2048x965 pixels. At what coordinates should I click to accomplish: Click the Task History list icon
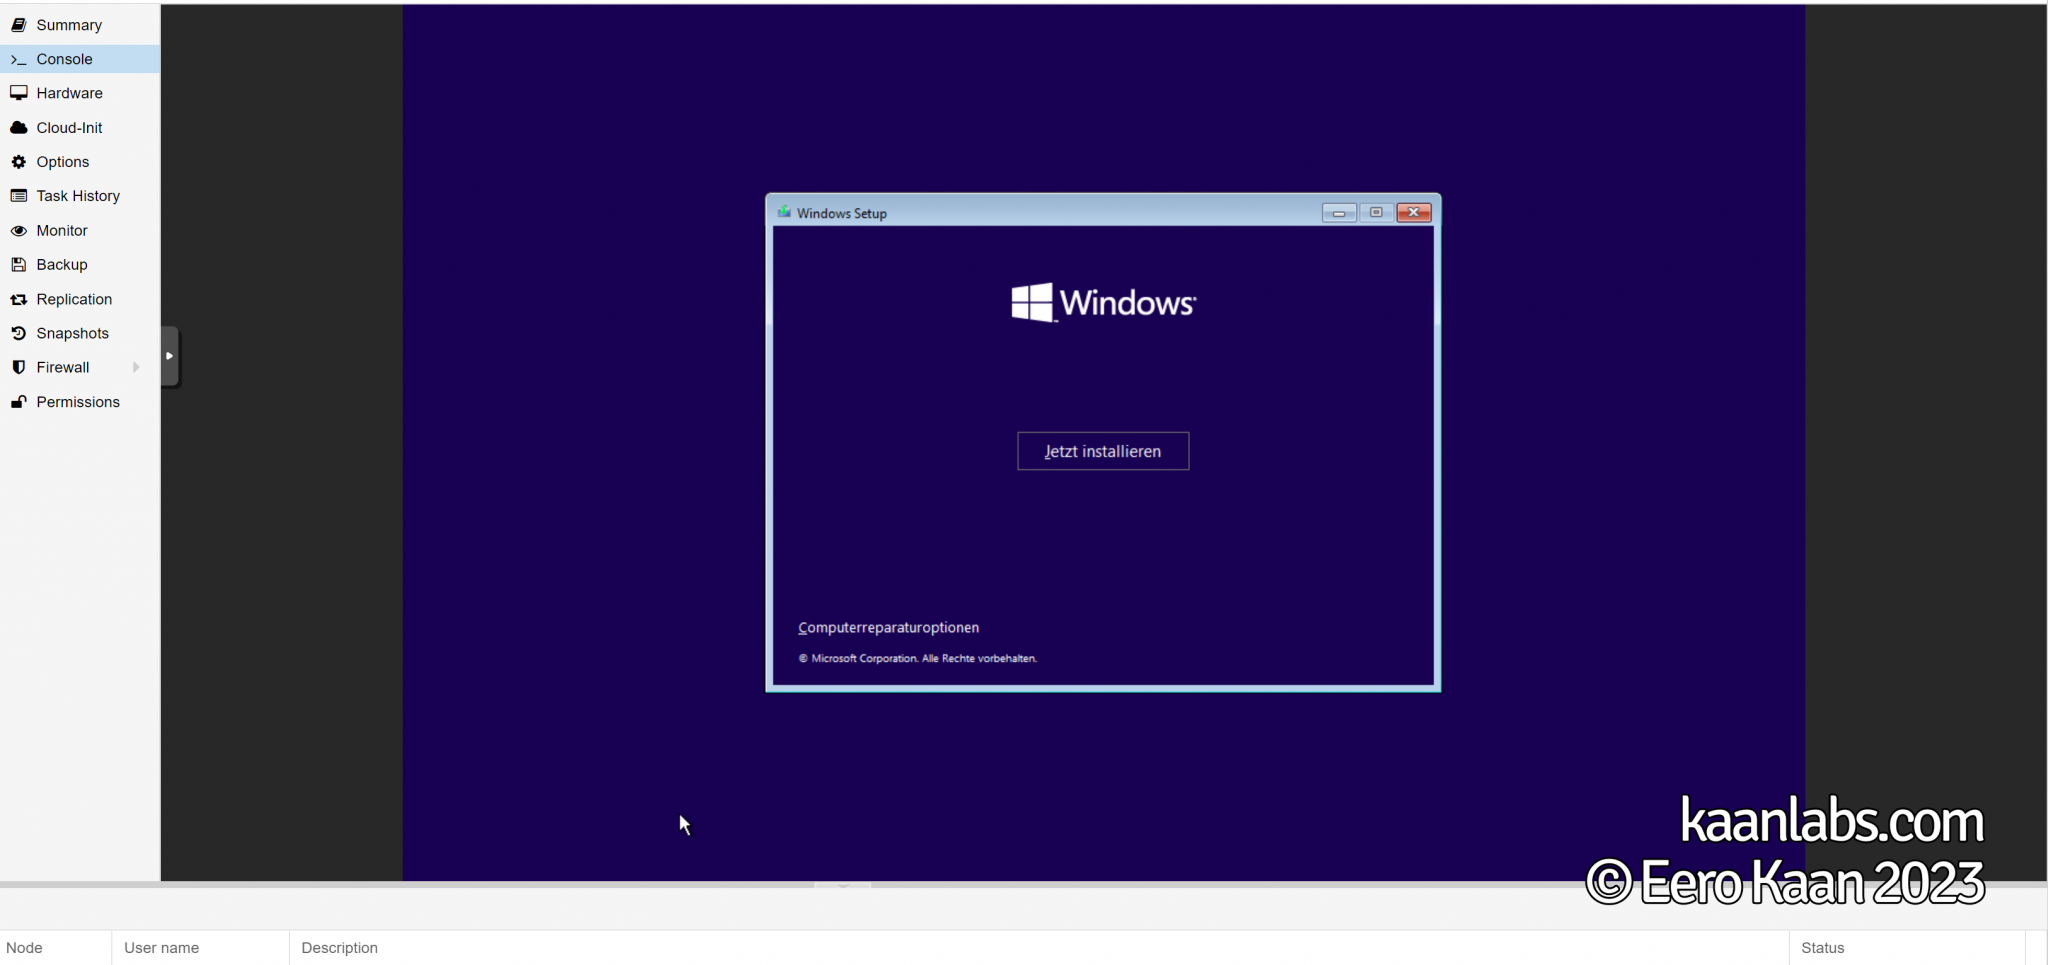[x=18, y=196]
